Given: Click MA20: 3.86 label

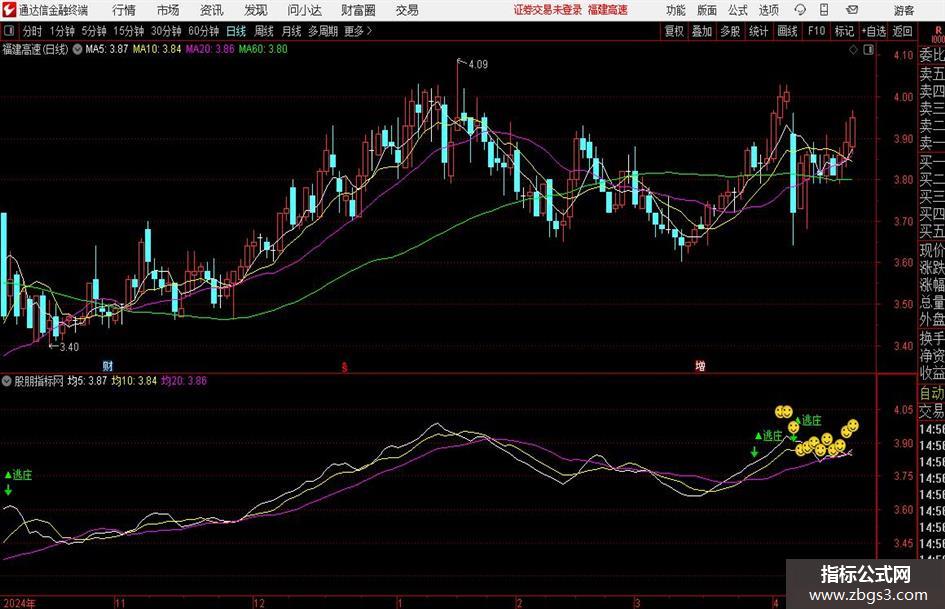Looking at the screenshot, I should click(x=210, y=49).
